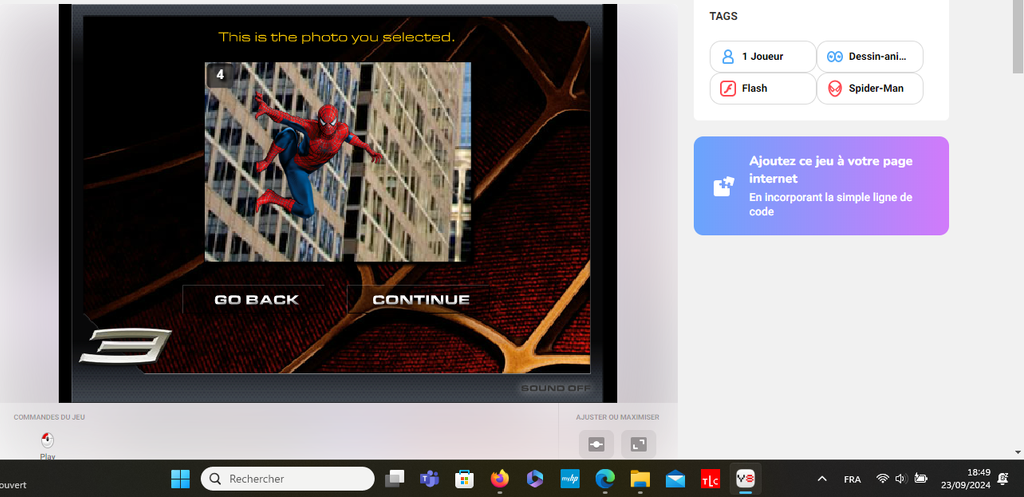Click the page vertical scrollbar thumb
The height and width of the screenshot is (497, 1024).
1018,39
